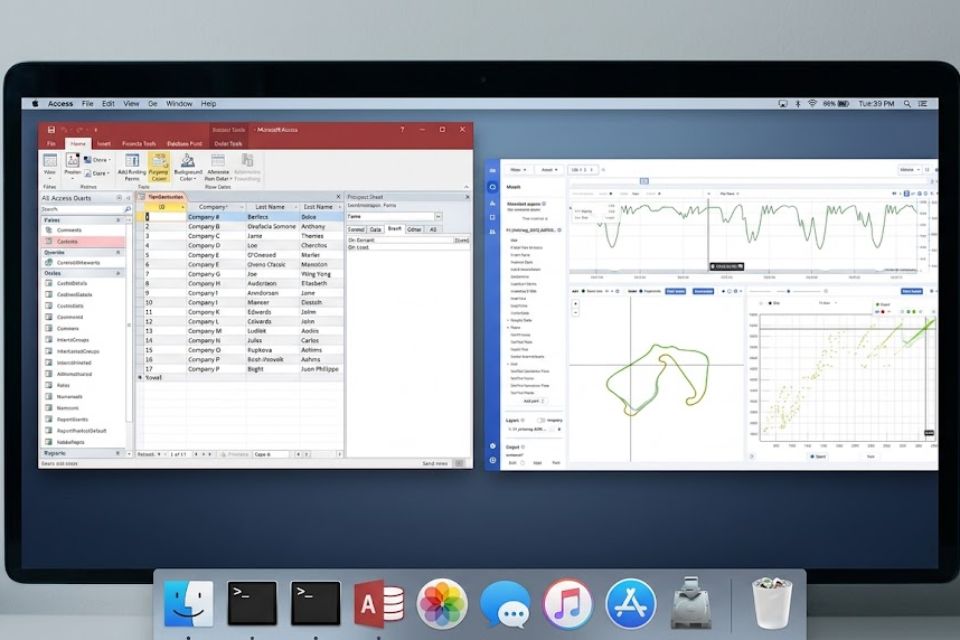Viewport: 960px width, 640px height.
Task: Click the first blue button in track map toolbar
Action: click(x=675, y=292)
